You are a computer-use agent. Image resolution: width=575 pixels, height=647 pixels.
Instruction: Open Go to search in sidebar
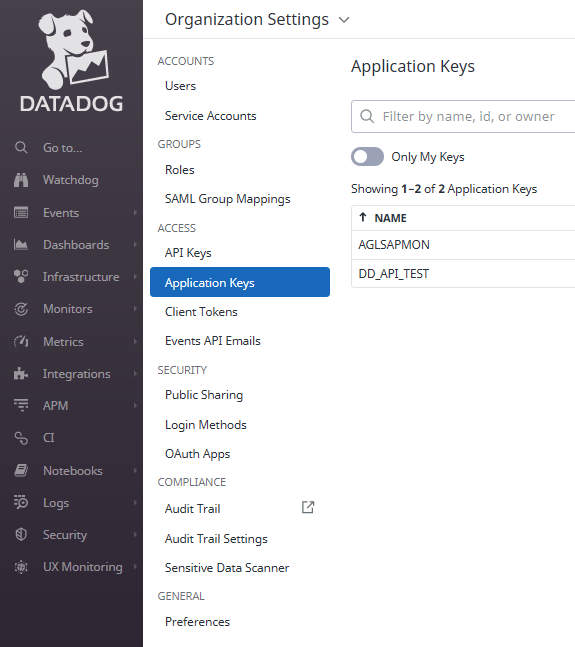point(63,148)
